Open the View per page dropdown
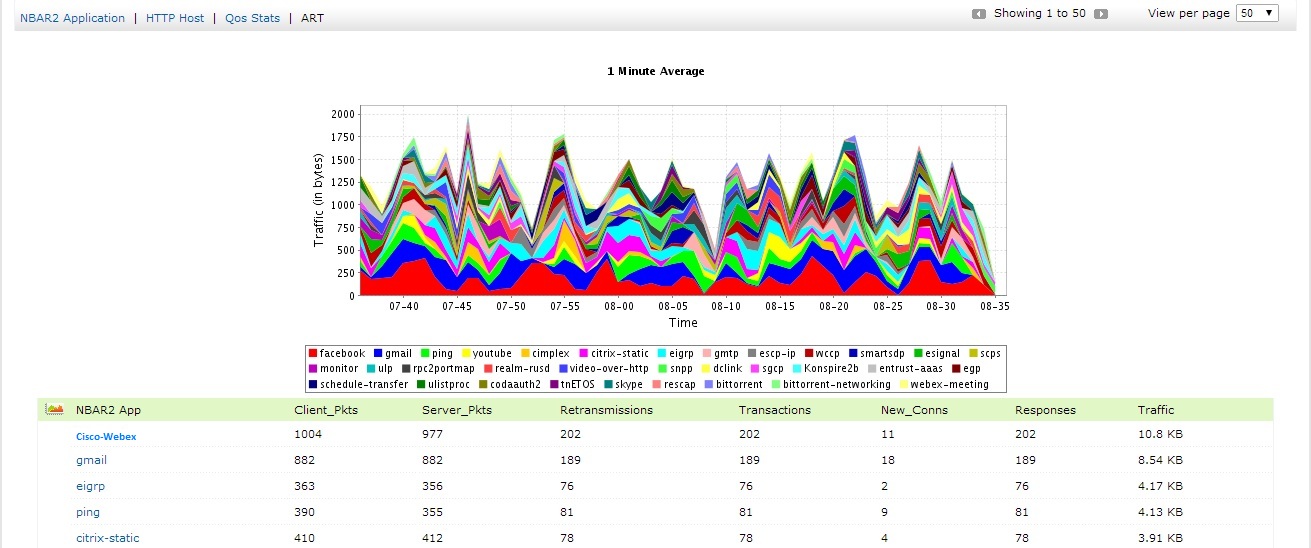This screenshot has height=548, width=1311. pos(1257,13)
